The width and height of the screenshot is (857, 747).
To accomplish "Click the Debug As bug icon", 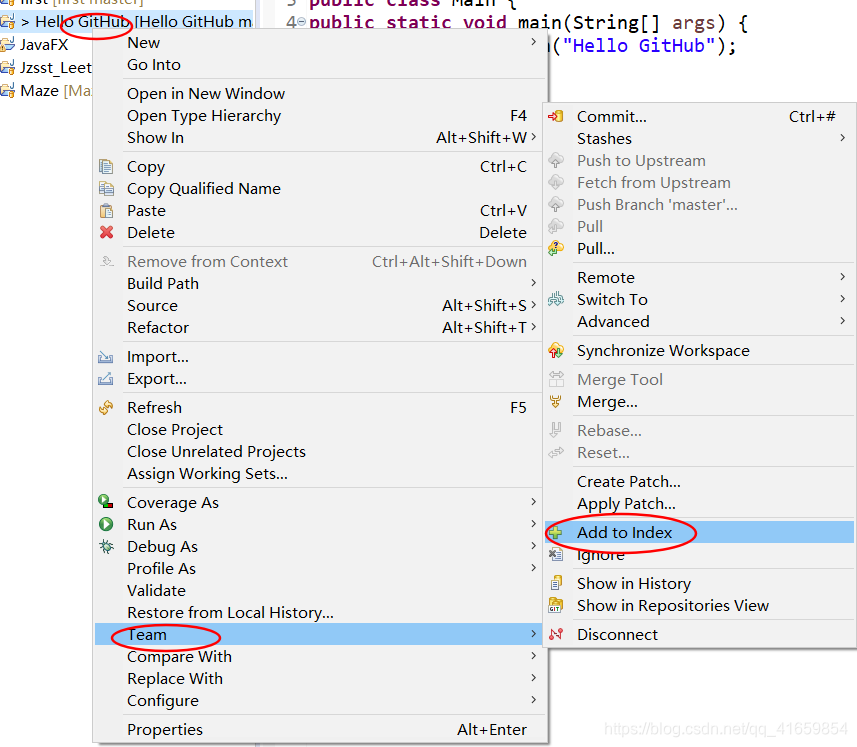I will coord(107,546).
